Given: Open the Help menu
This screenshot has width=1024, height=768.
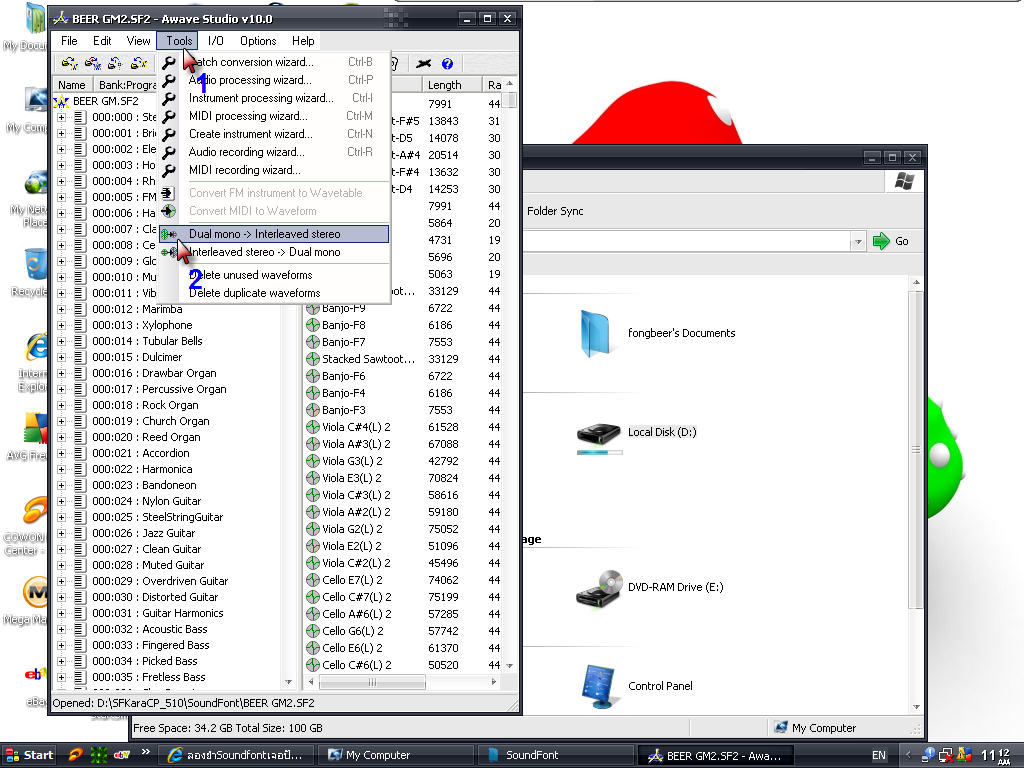Looking at the screenshot, I should click(303, 40).
